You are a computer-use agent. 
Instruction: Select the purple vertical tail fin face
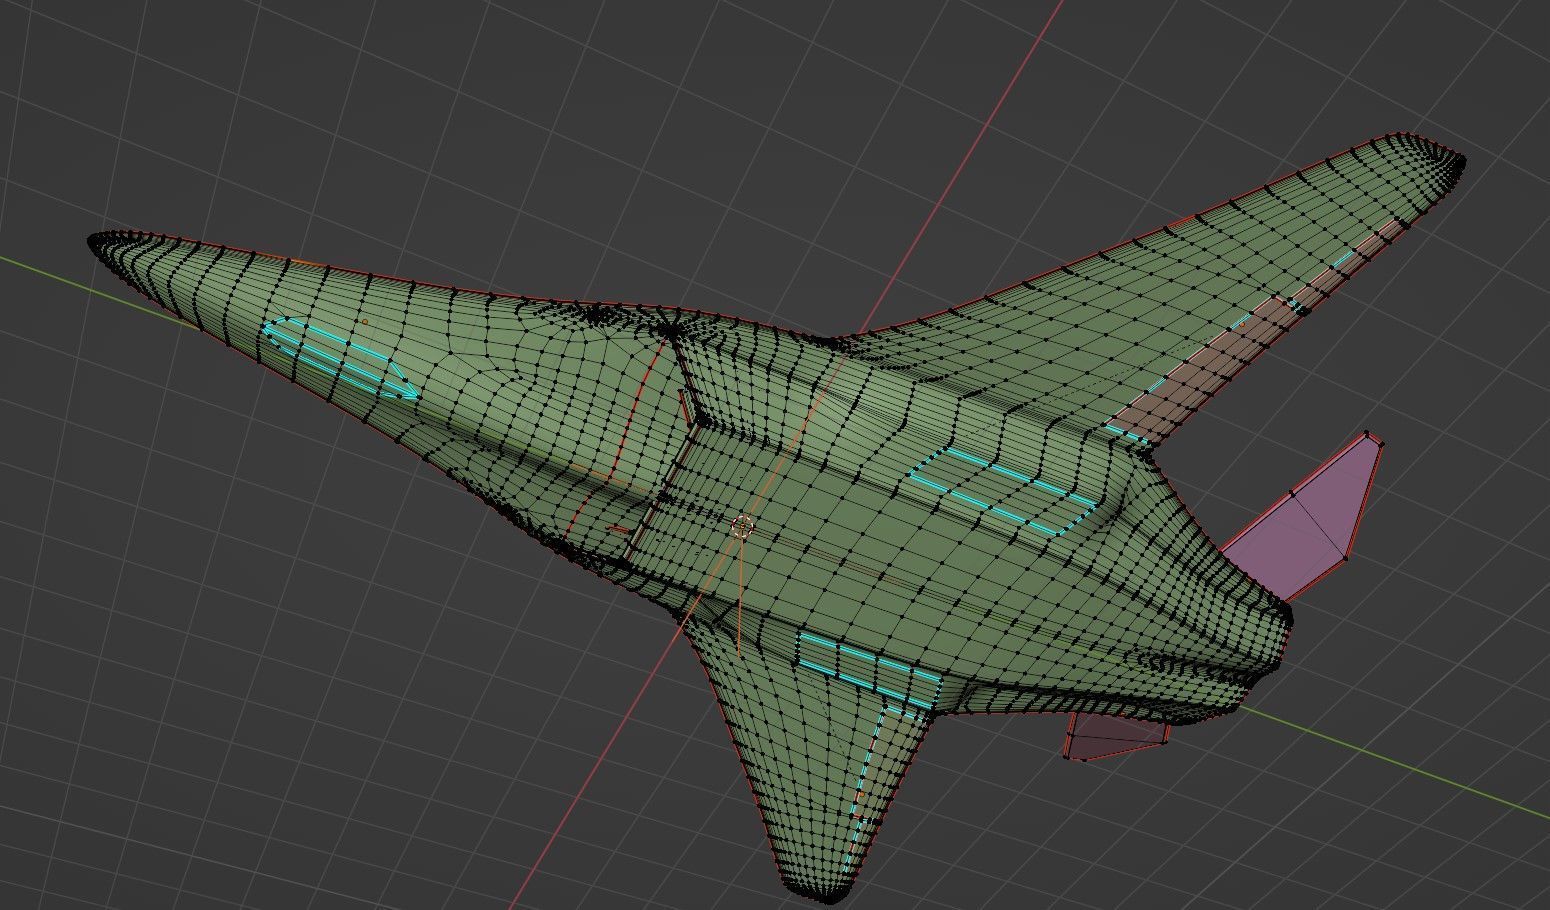pos(1309,522)
